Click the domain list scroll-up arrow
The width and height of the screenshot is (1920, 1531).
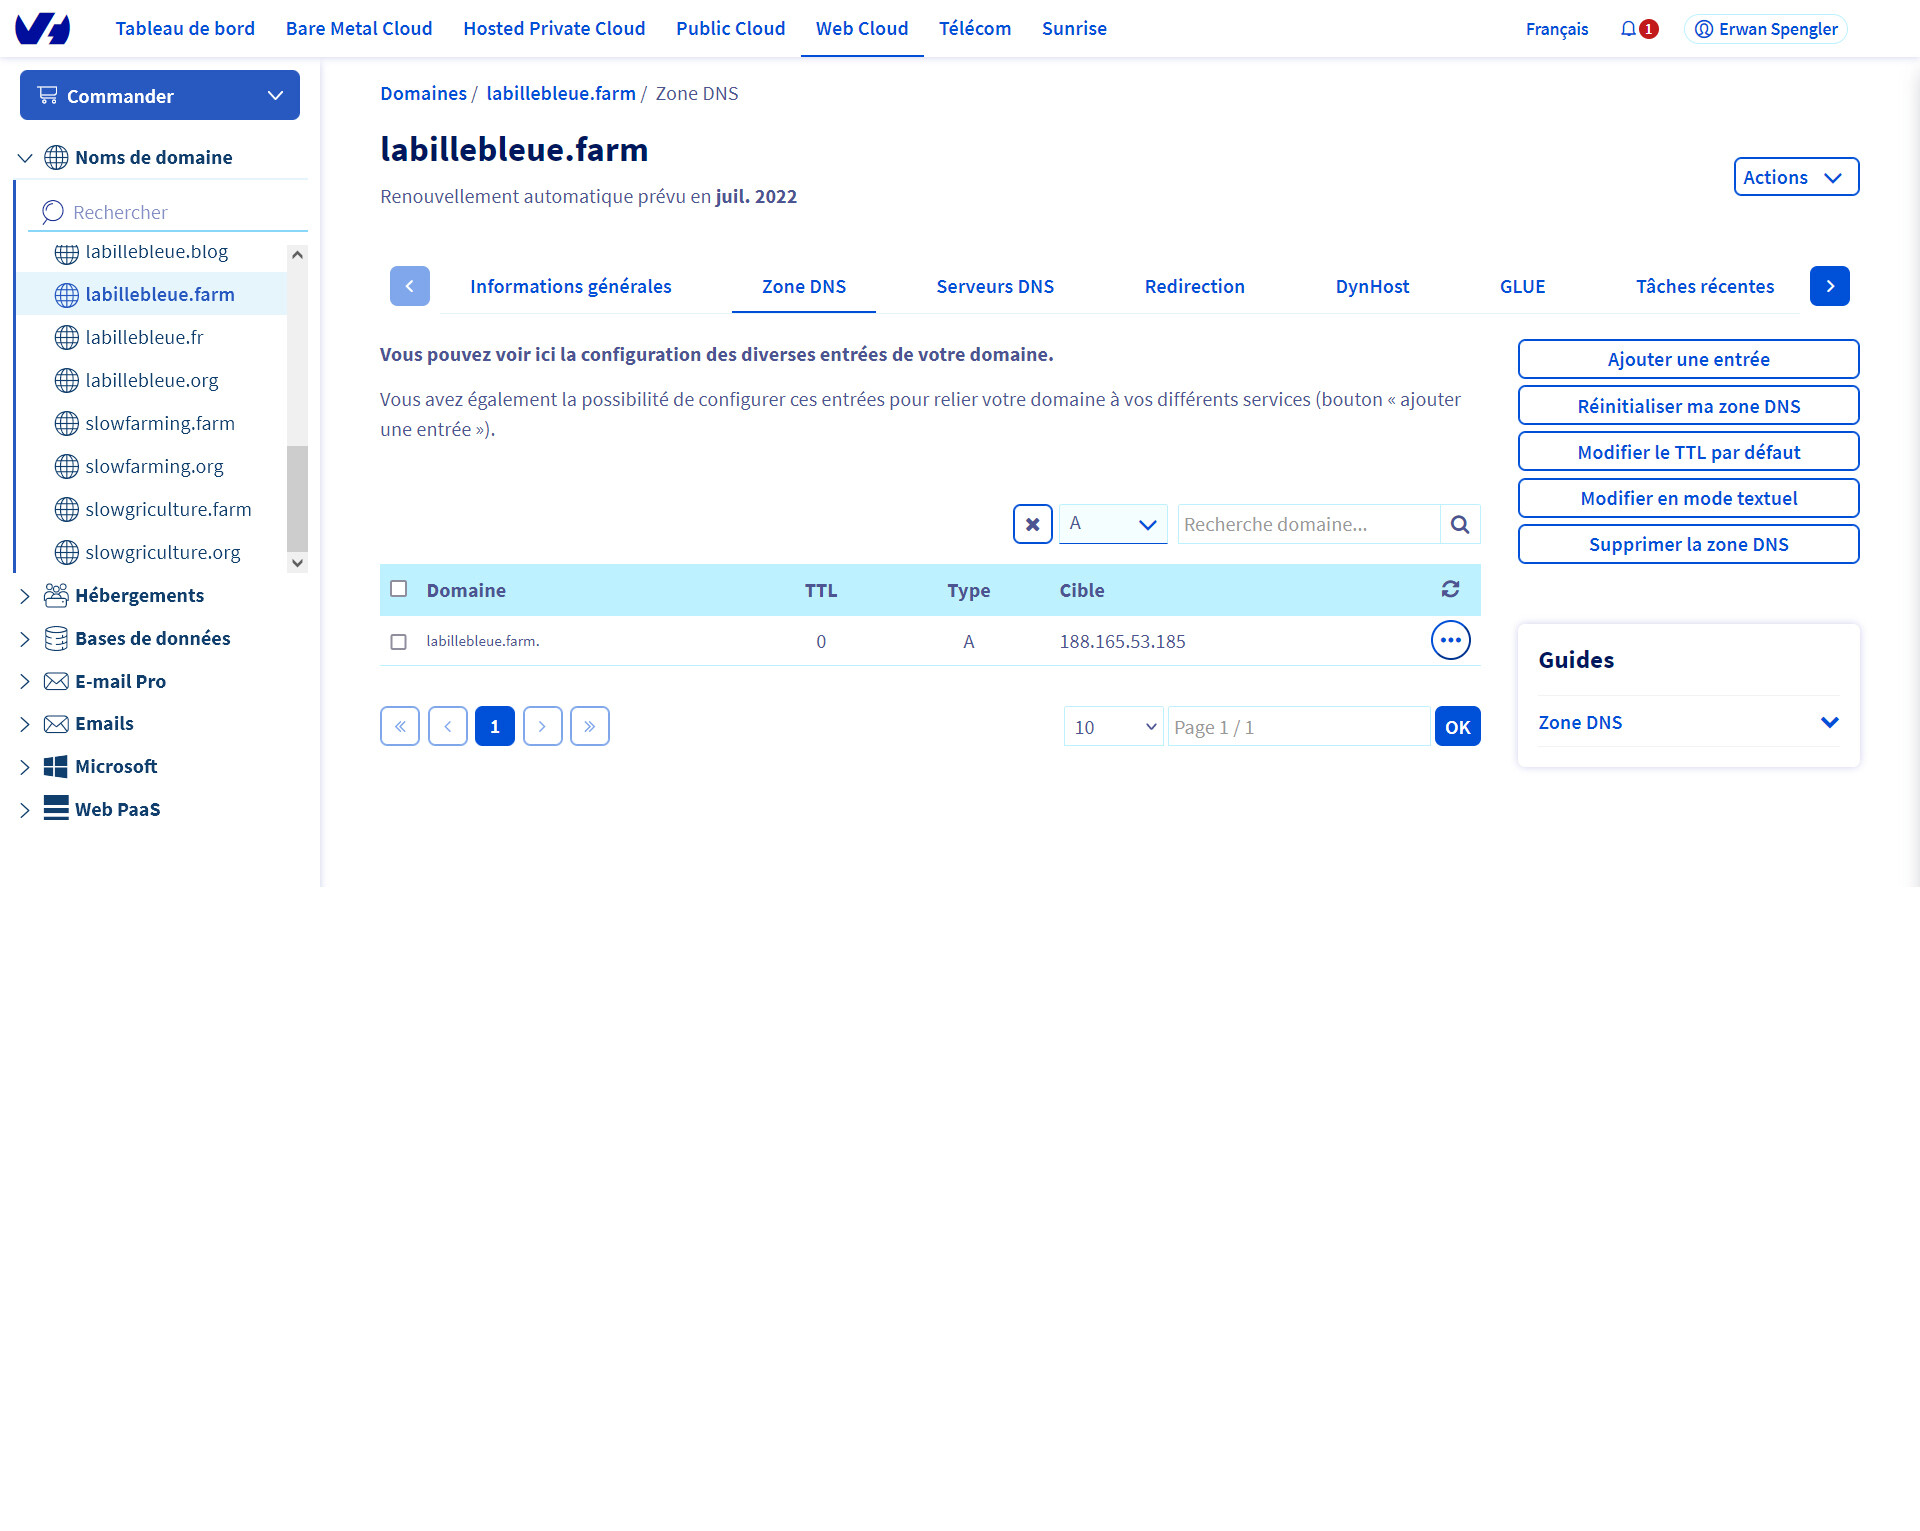(297, 255)
